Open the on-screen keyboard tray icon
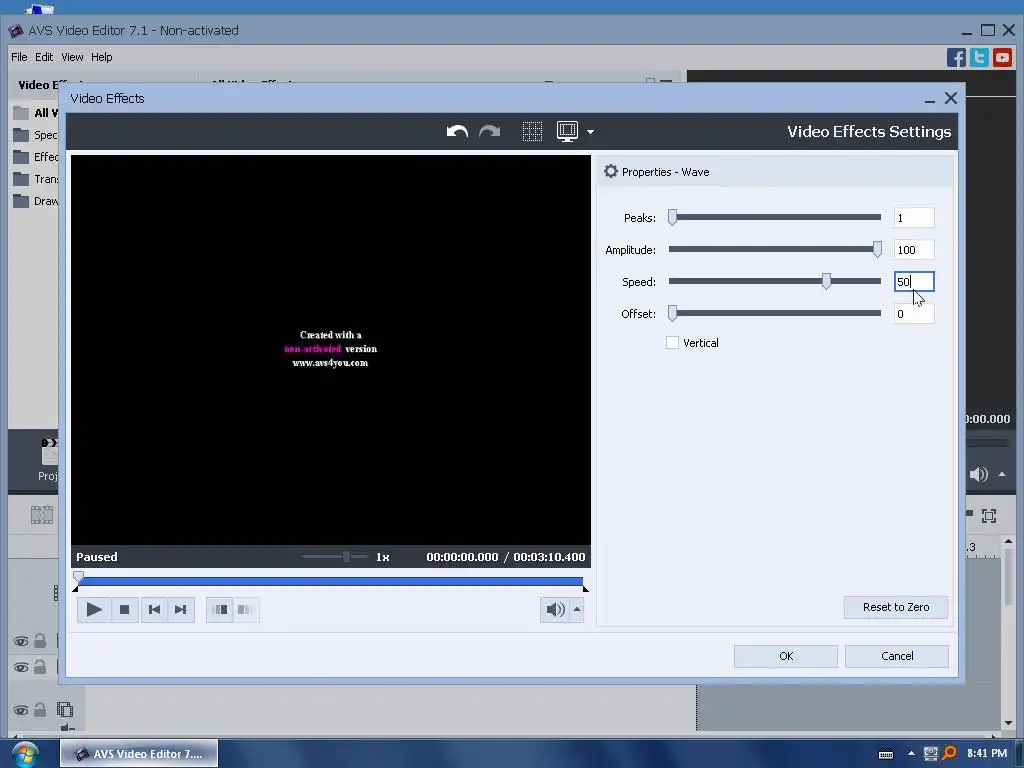The height and width of the screenshot is (768, 1024). click(x=886, y=754)
